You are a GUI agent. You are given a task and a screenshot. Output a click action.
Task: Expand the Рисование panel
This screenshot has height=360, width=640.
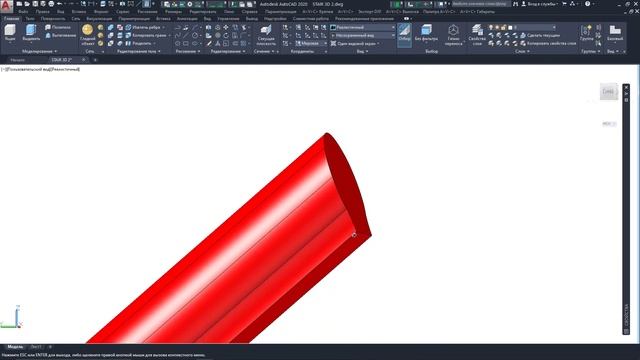coord(188,51)
